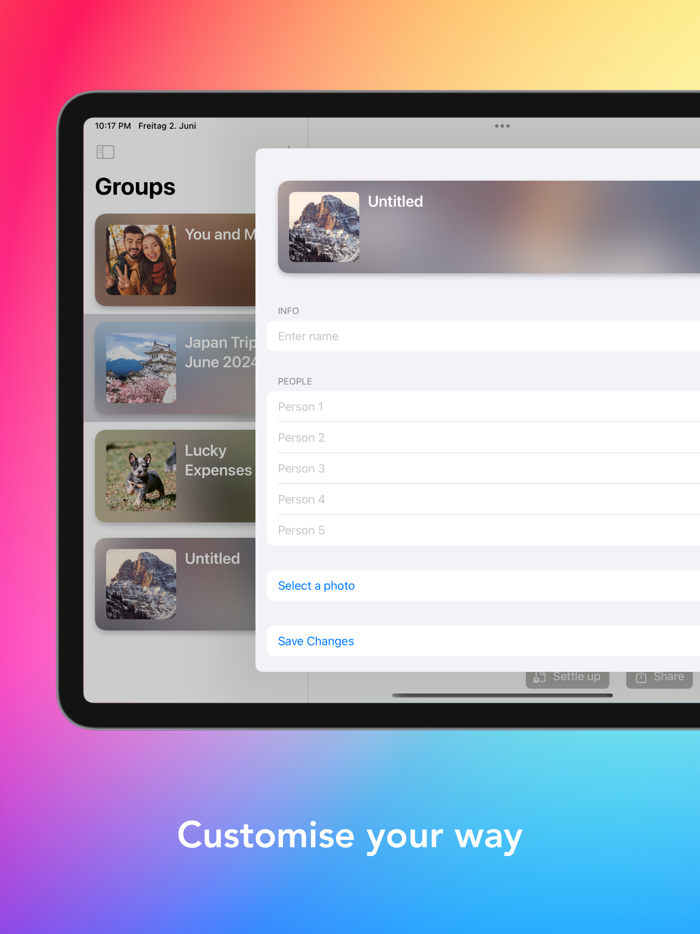Open the Lucky Expenses group card

tap(175, 476)
